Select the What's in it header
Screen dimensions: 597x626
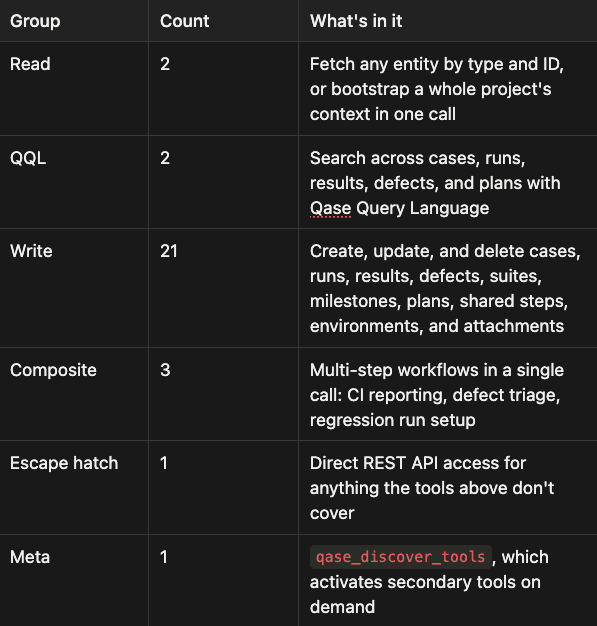coord(356,21)
